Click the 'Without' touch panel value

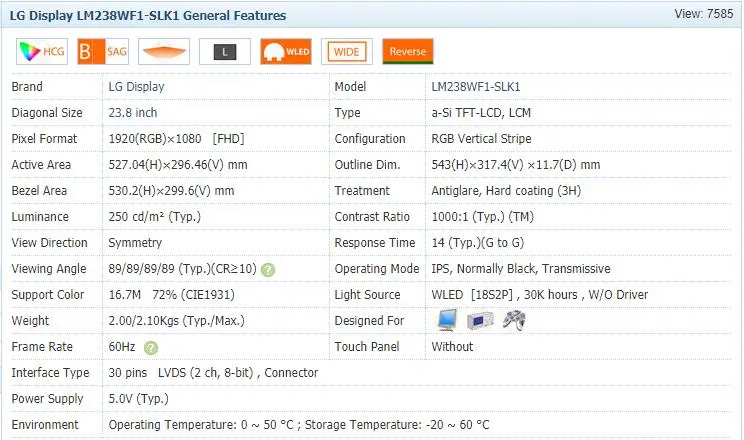452,347
